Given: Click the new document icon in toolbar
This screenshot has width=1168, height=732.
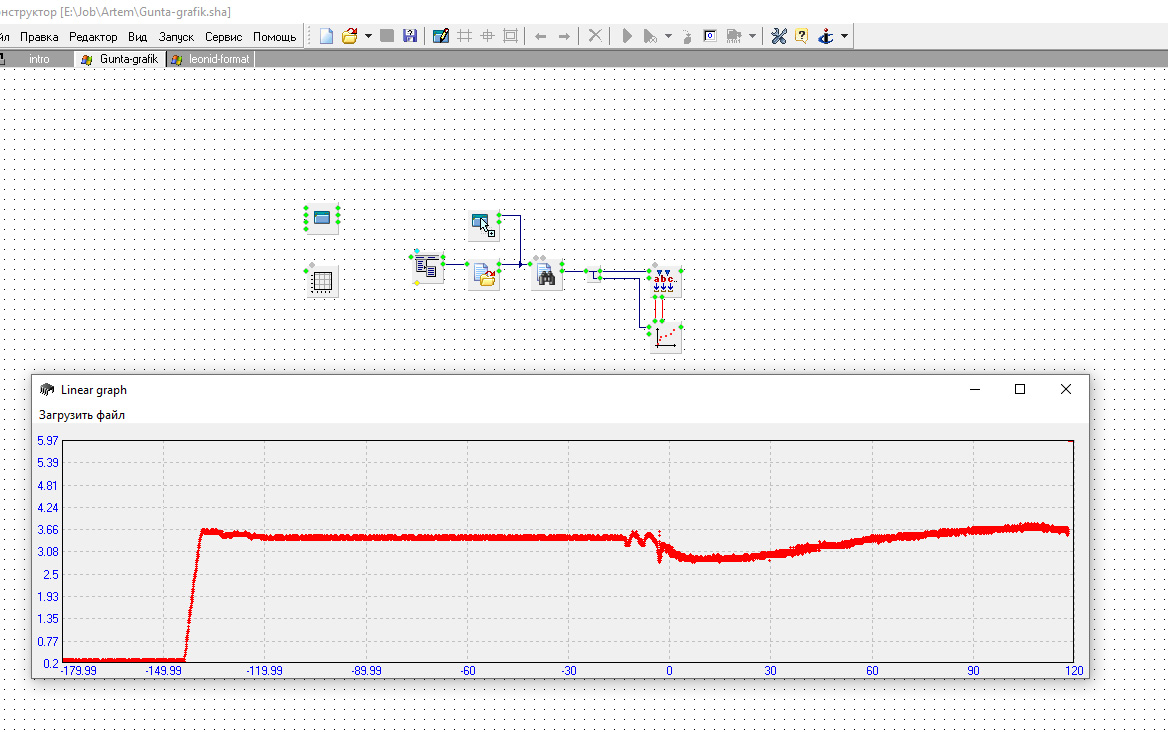Looking at the screenshot, I should pos(326,36).
